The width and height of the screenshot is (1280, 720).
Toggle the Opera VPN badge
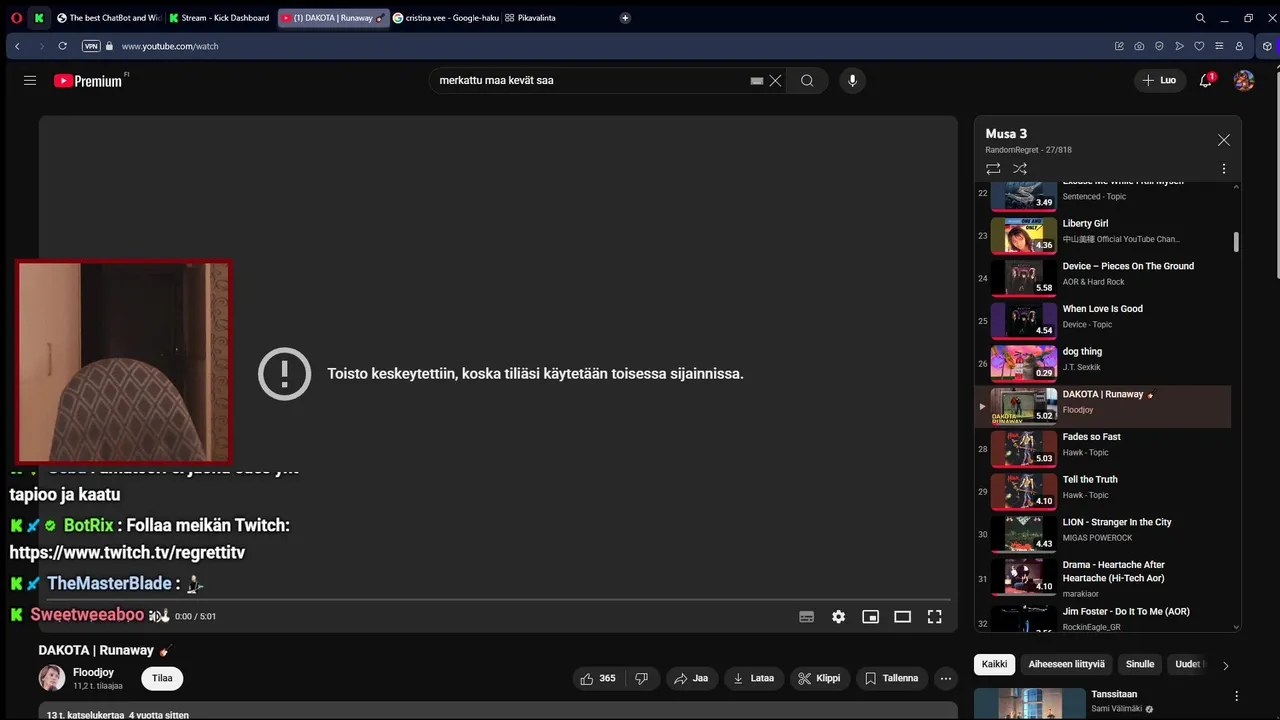[91, 46]
